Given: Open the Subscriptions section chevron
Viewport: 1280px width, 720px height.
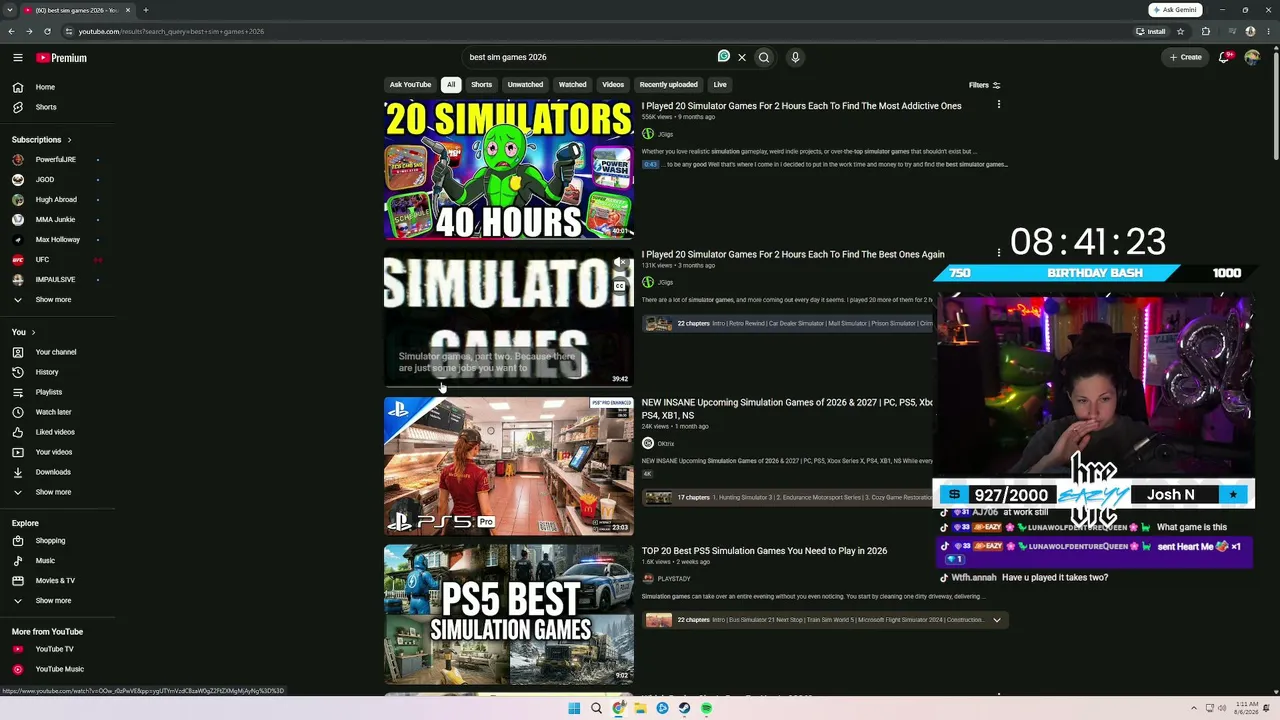Looking at the screenshot, I should click(69, 140).
